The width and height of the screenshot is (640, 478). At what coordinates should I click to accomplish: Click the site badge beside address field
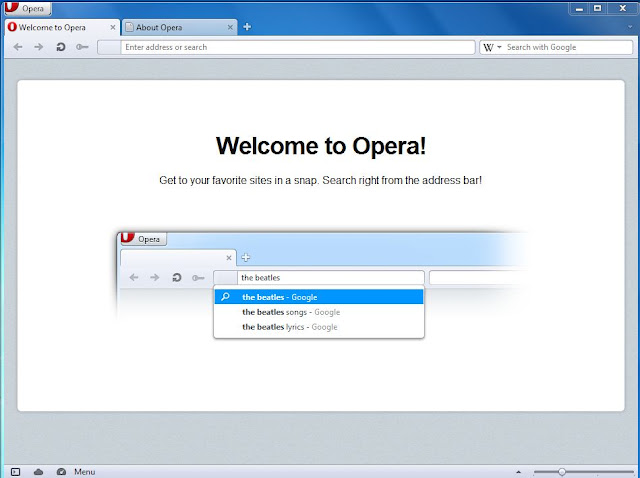tap(109, 47)
